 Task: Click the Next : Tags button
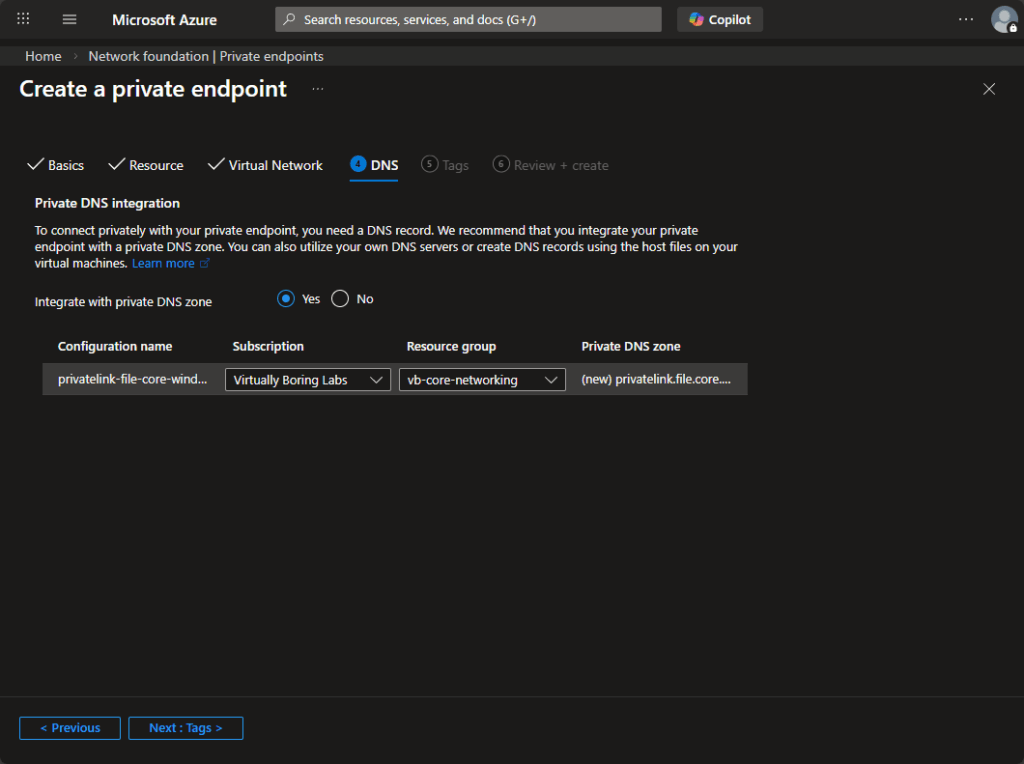185,727
